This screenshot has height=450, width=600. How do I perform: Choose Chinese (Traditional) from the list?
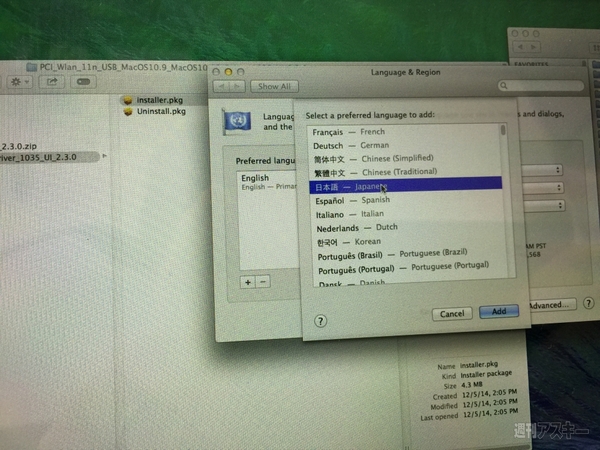(x=405, y=172)
